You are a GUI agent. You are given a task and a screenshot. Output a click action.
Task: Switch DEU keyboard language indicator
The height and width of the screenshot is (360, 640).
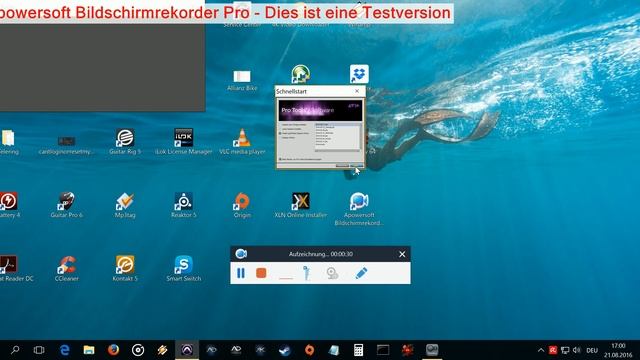592,350
